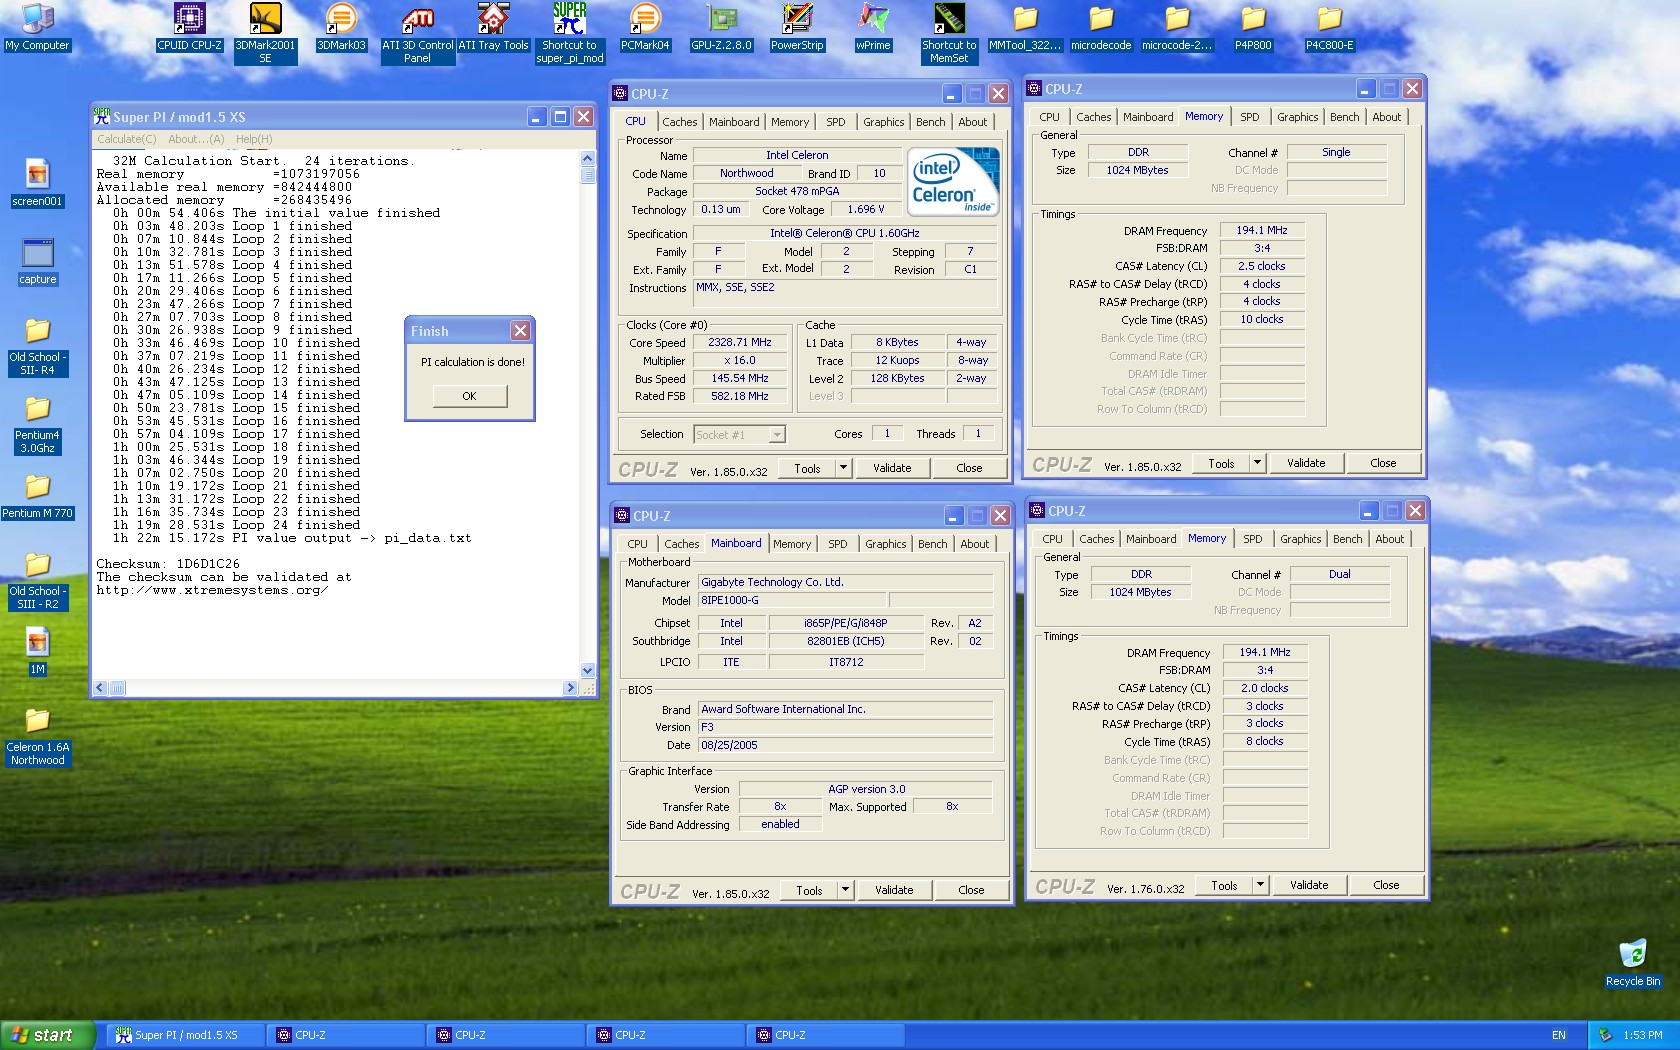Screen dimensions: 1680x1050
Task: Launch Shortcut to super_pi_mod icon
Action: 569,33
